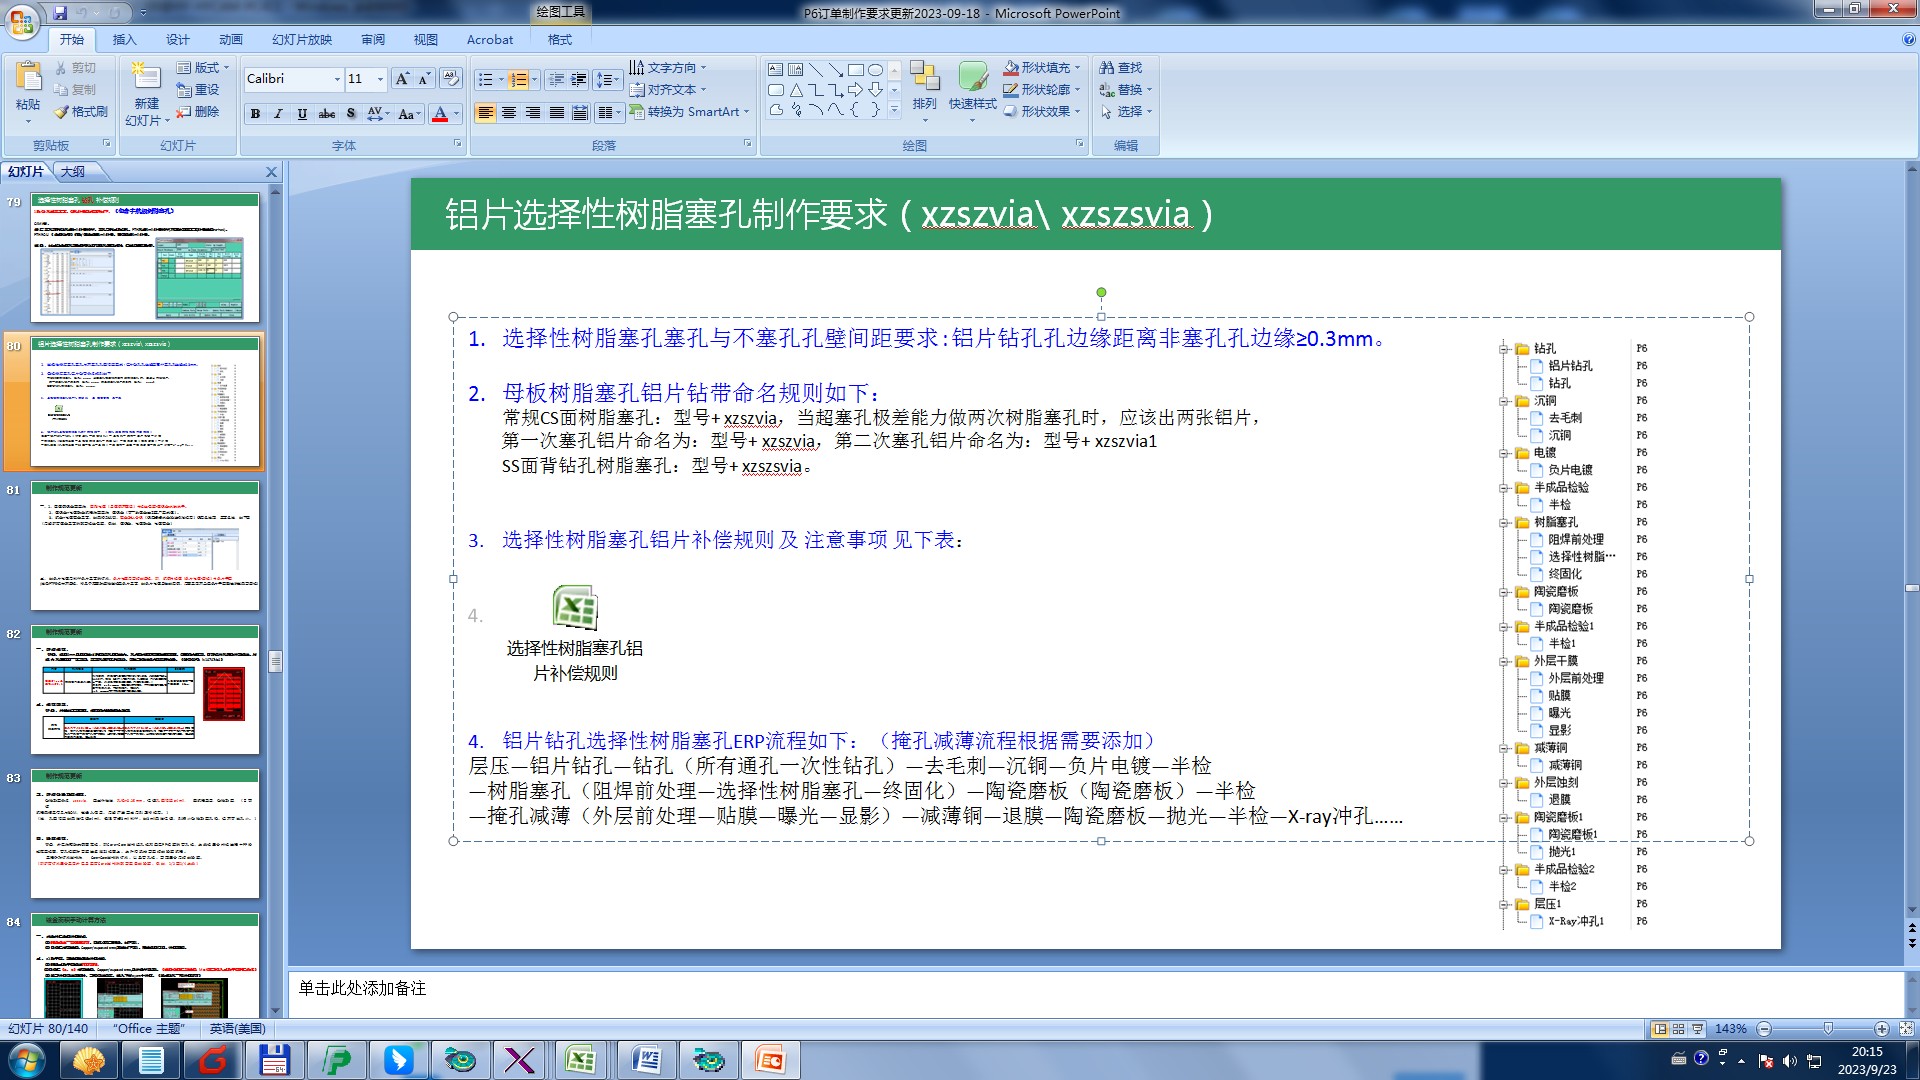Open the Insert (插入) ribbon tab
The width and height of the screenshot is (1920, 1080).
point(124,40)
